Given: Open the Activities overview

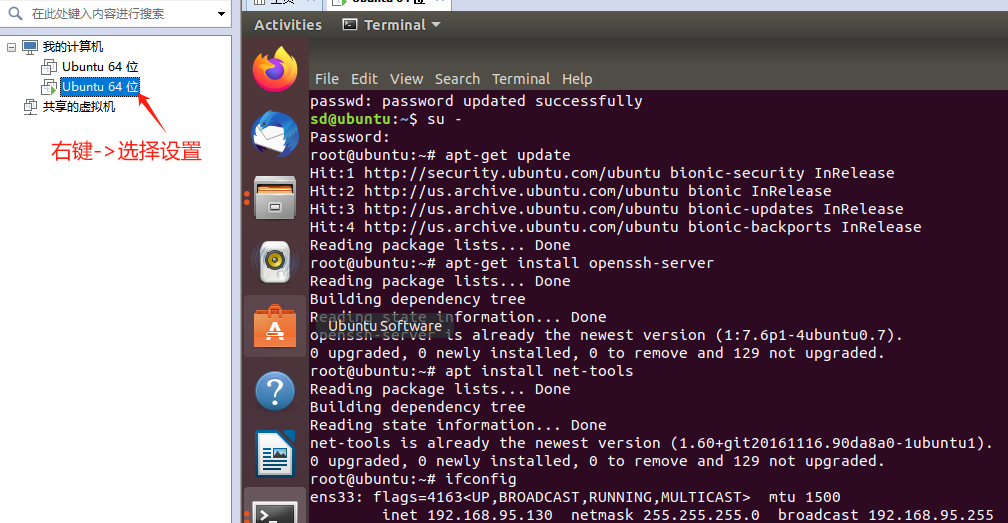Looking at the screenshot, I should 288,25.
